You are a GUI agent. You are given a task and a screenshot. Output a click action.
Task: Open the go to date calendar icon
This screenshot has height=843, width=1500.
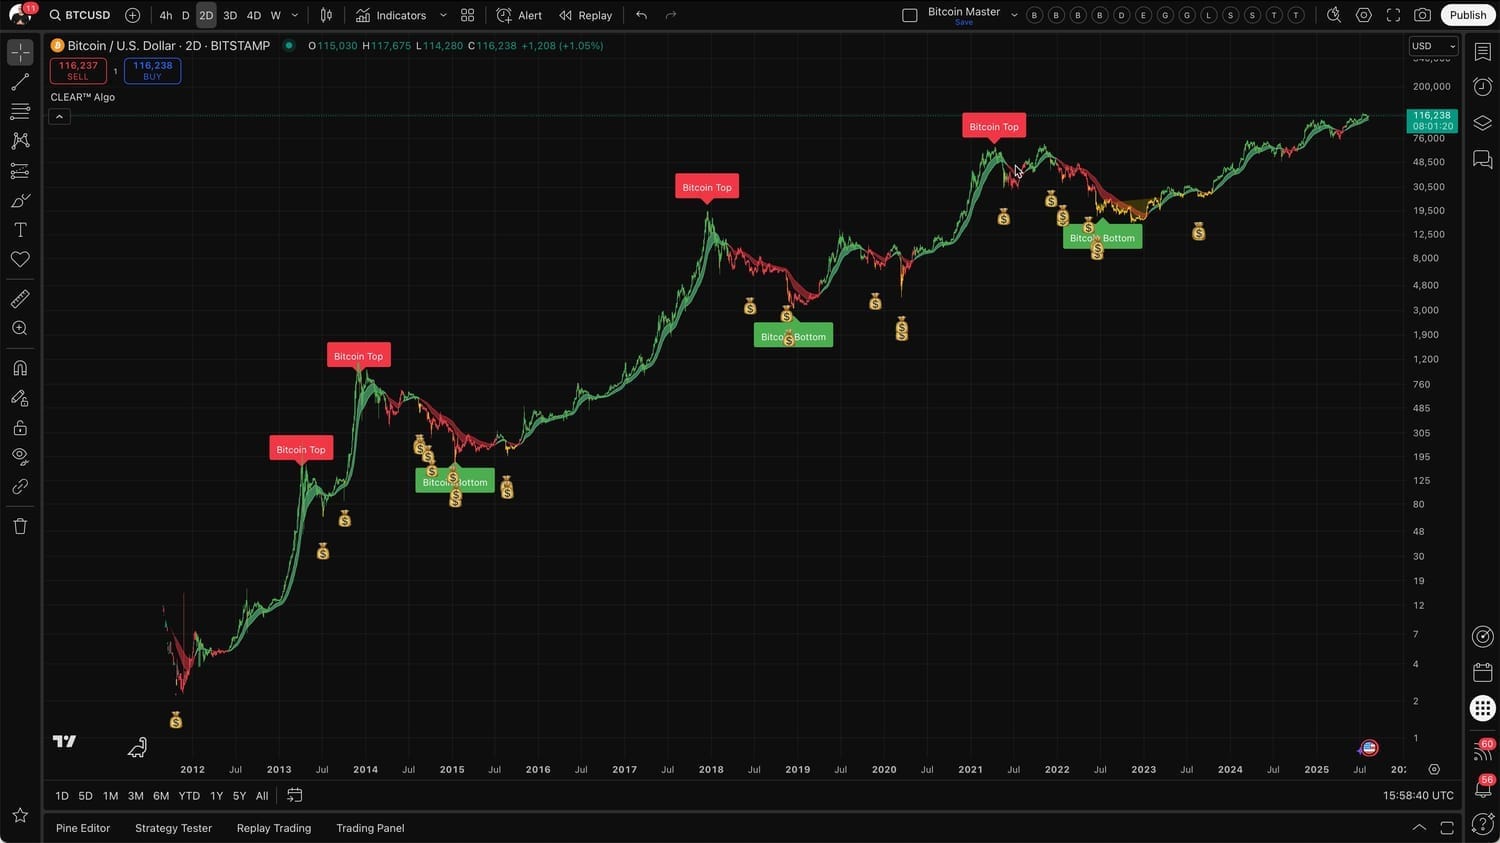tap(295, 795)
